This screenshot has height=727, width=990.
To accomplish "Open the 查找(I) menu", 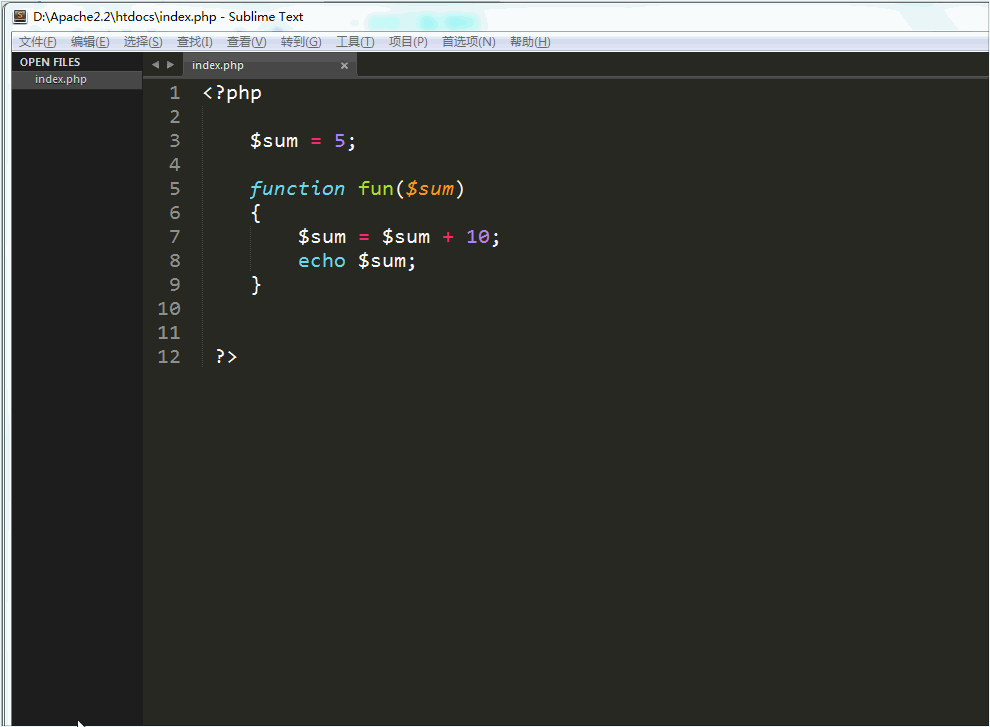I will pyautogui.click(x=194, y=42).
